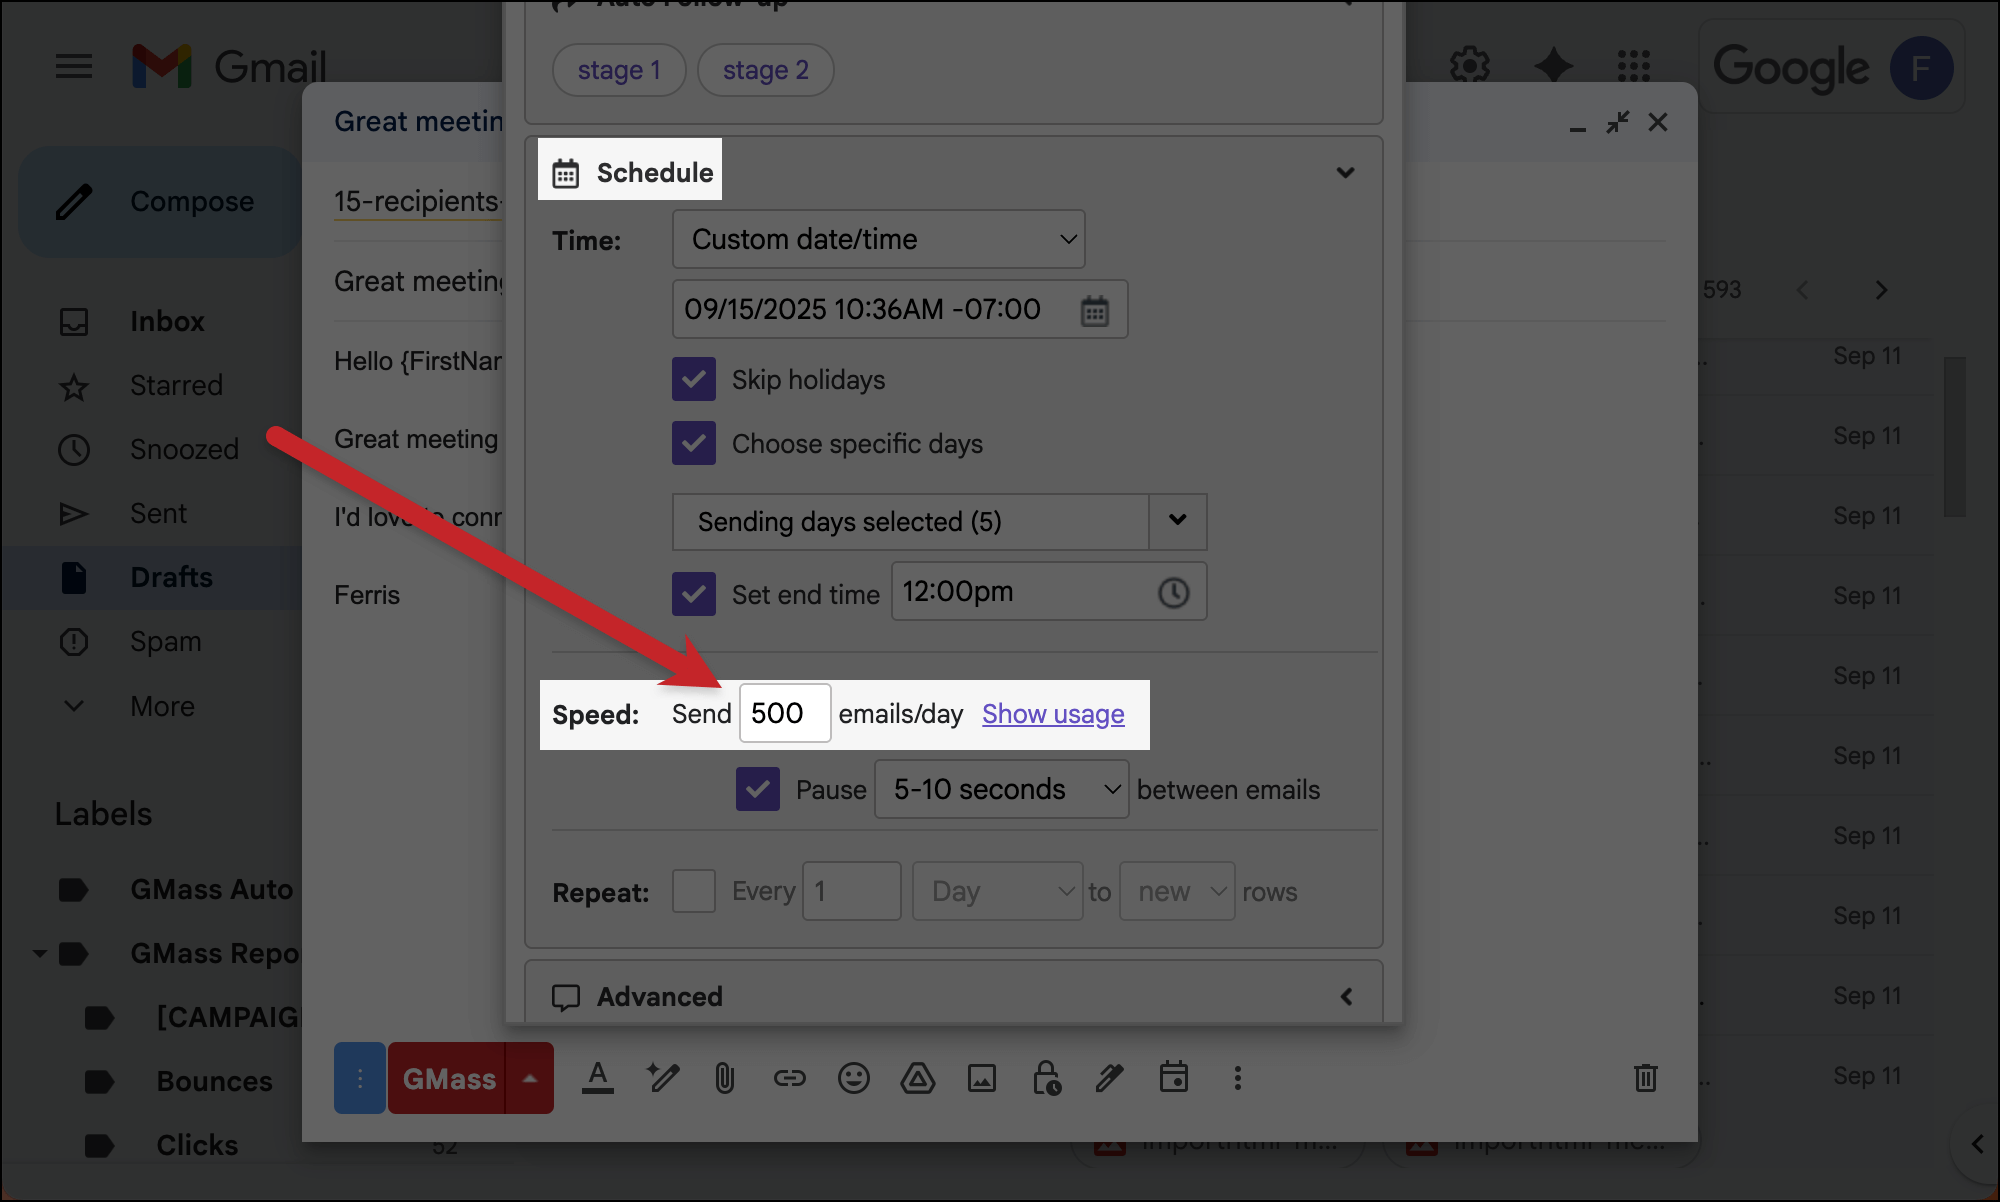Click the Show usage link

tap(1052, 714)
